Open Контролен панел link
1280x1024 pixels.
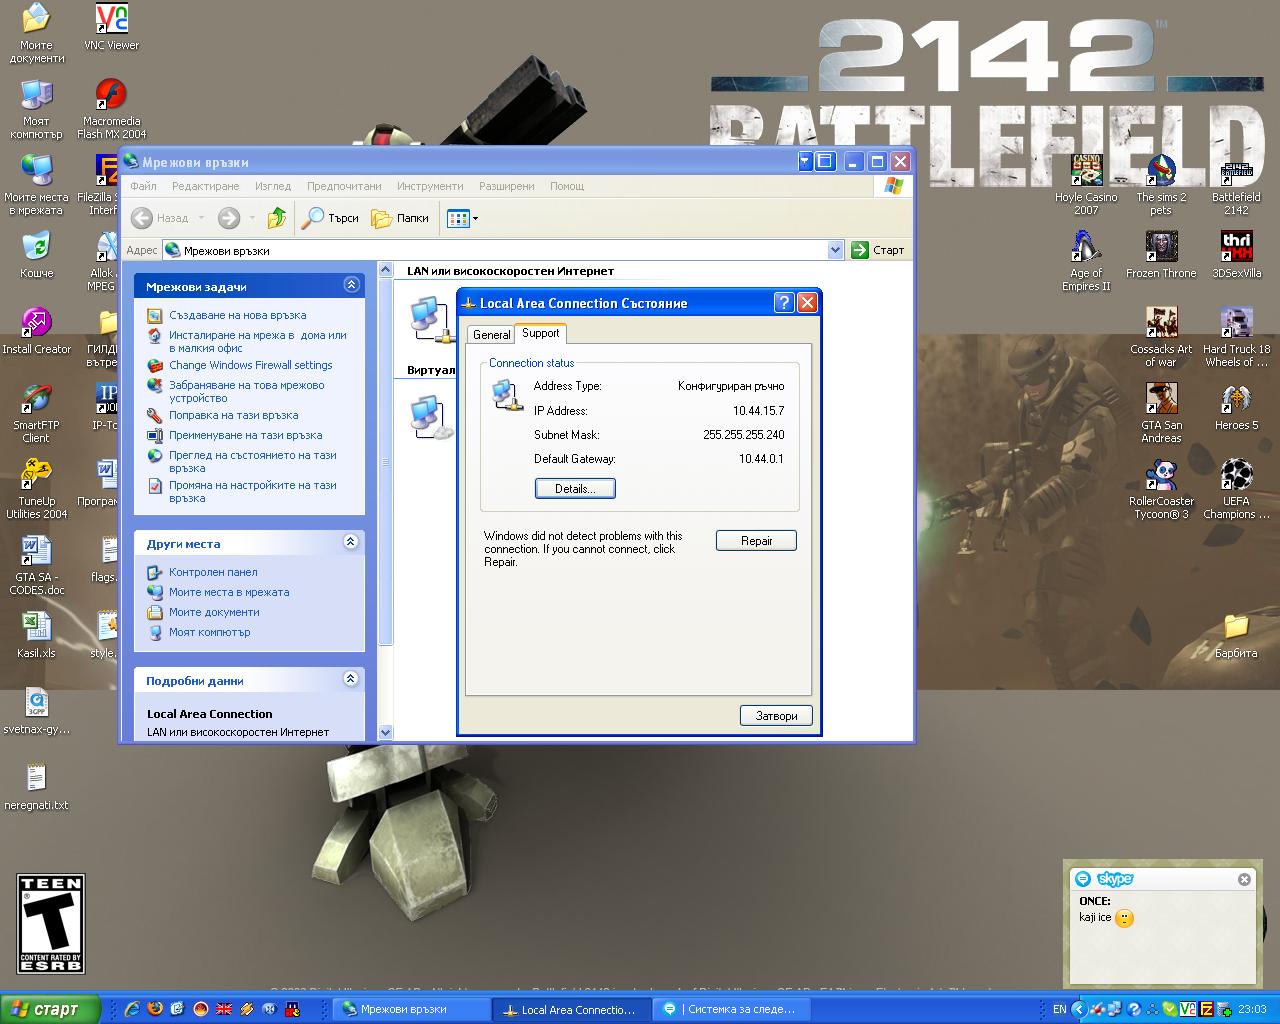coord(213,572)
